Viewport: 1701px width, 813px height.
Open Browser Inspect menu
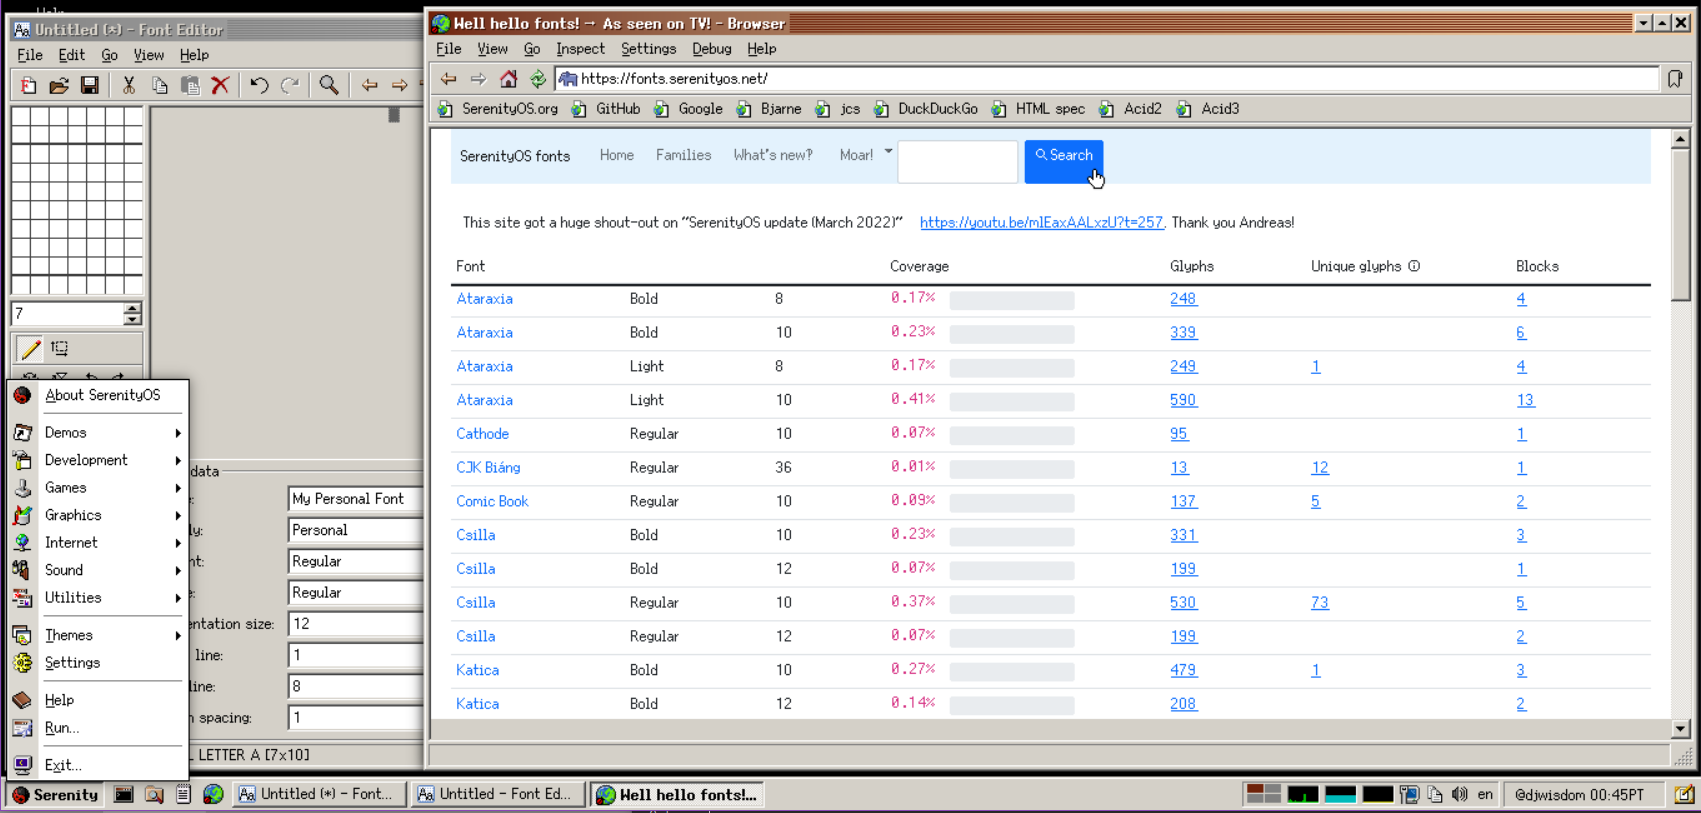pos(580,49)
